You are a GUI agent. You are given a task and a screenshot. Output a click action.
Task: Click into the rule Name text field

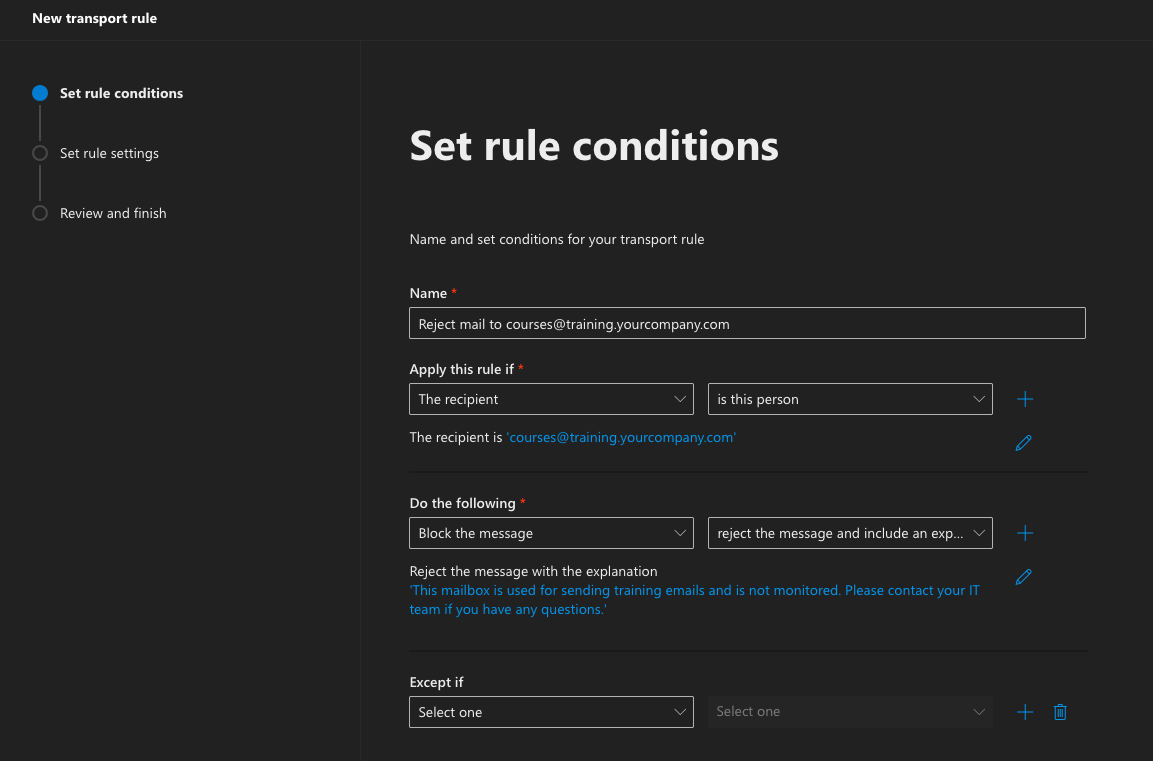coord(747,324)
